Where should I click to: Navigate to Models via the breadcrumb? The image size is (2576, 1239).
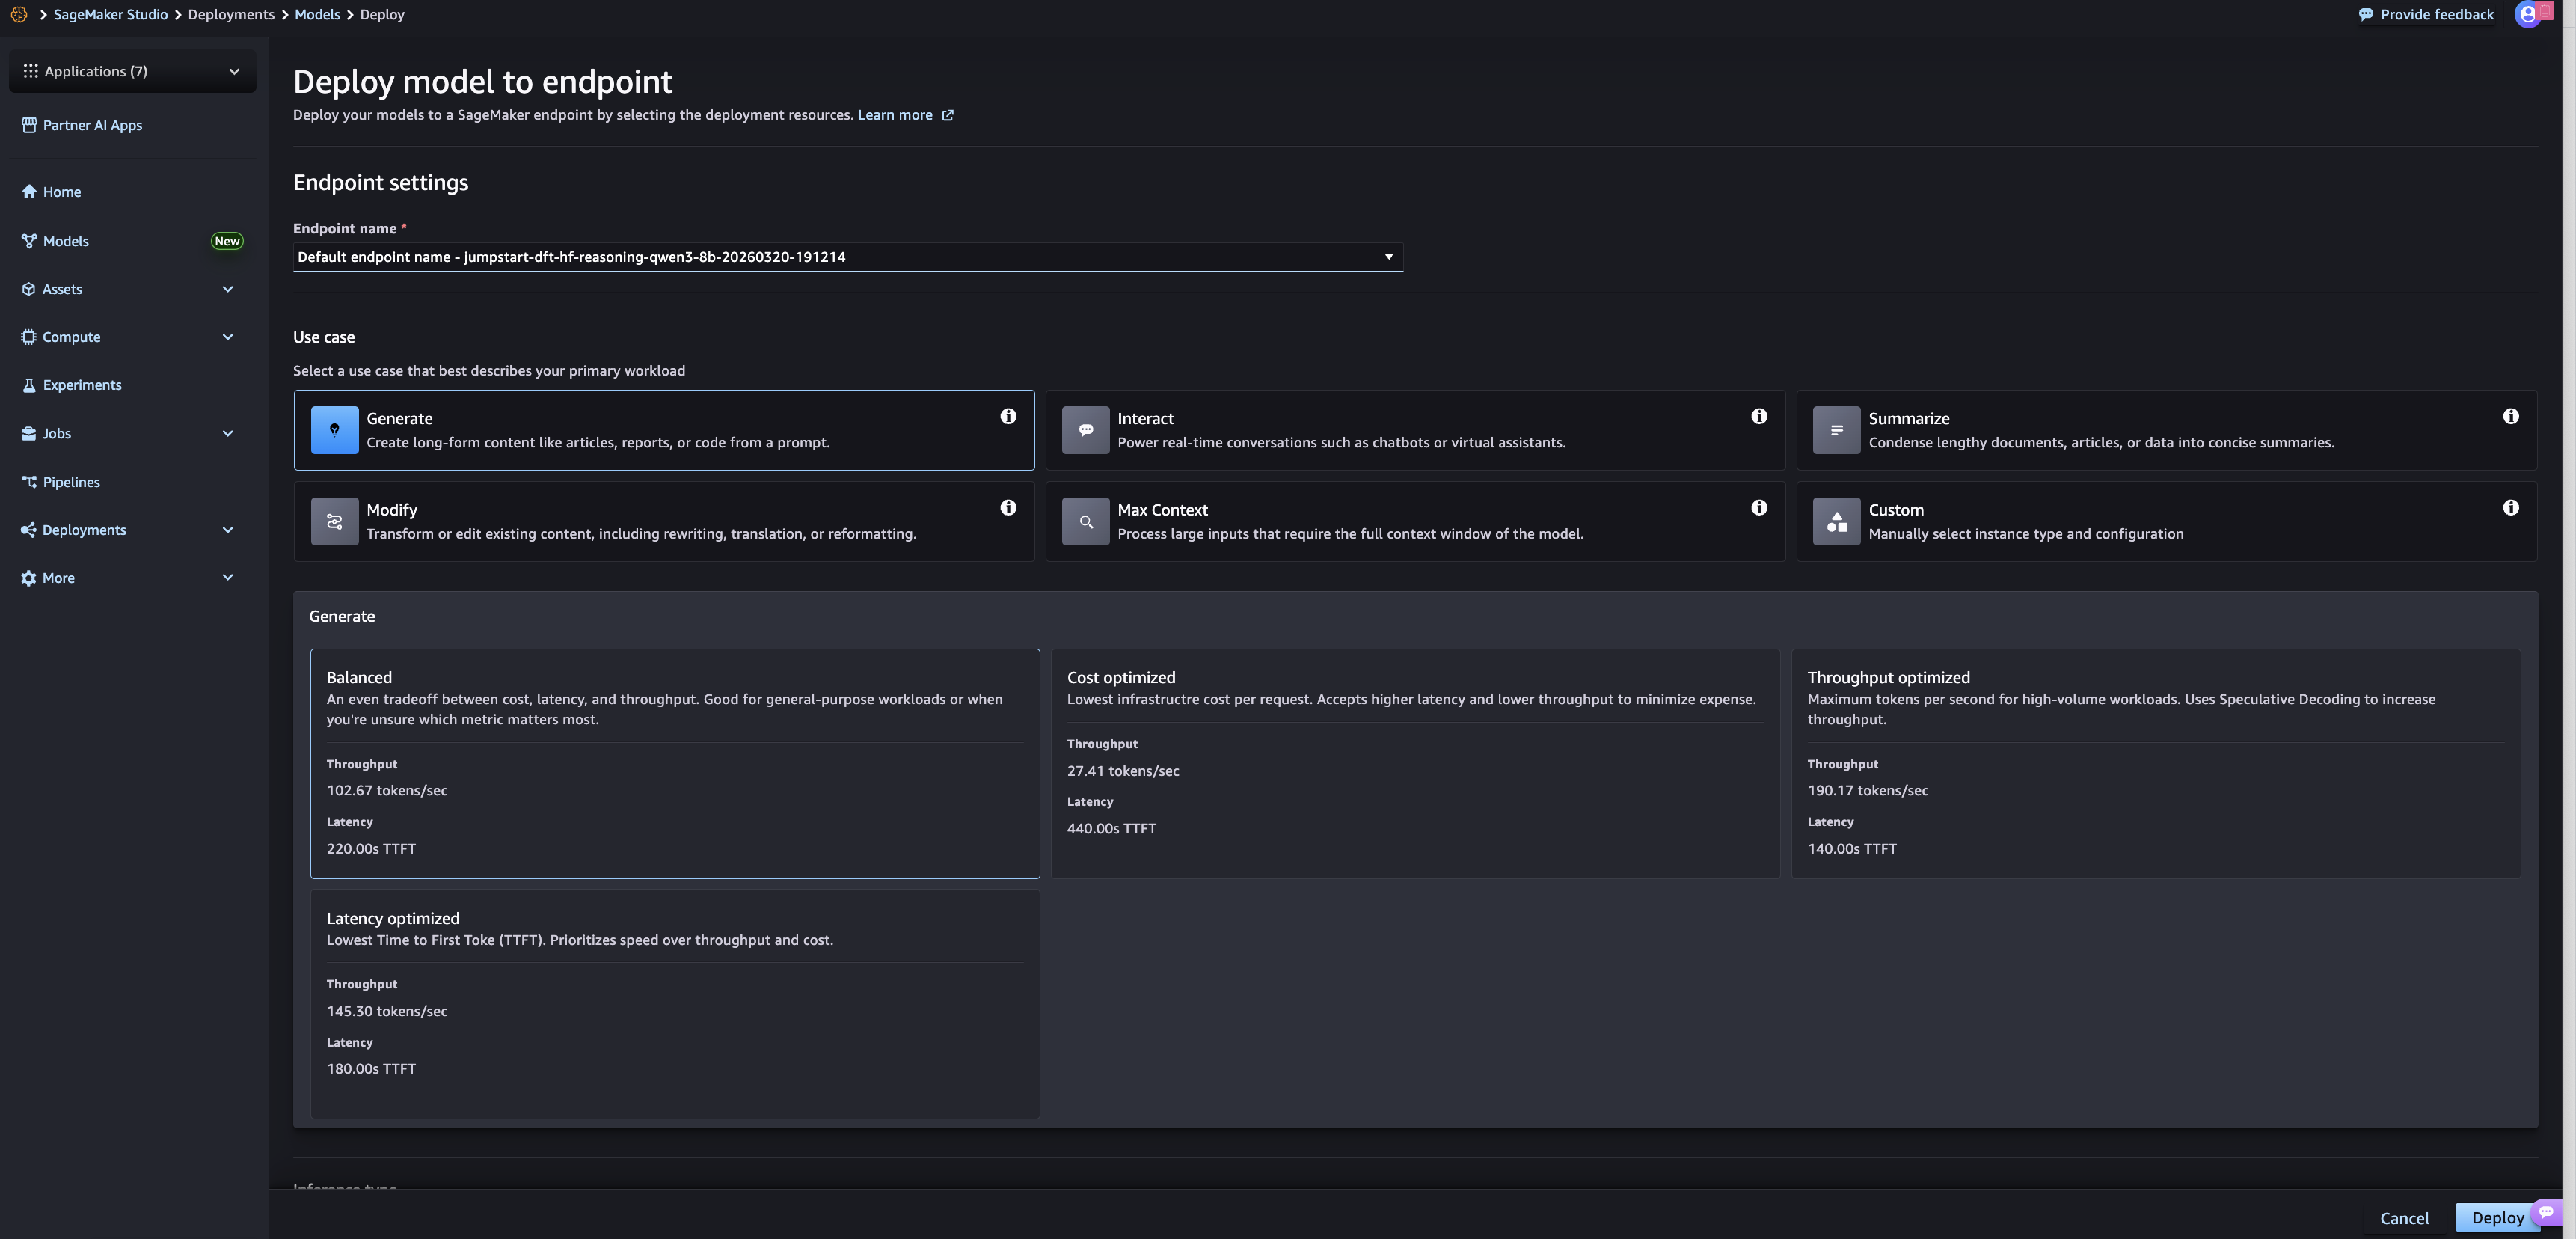point(317,14)
